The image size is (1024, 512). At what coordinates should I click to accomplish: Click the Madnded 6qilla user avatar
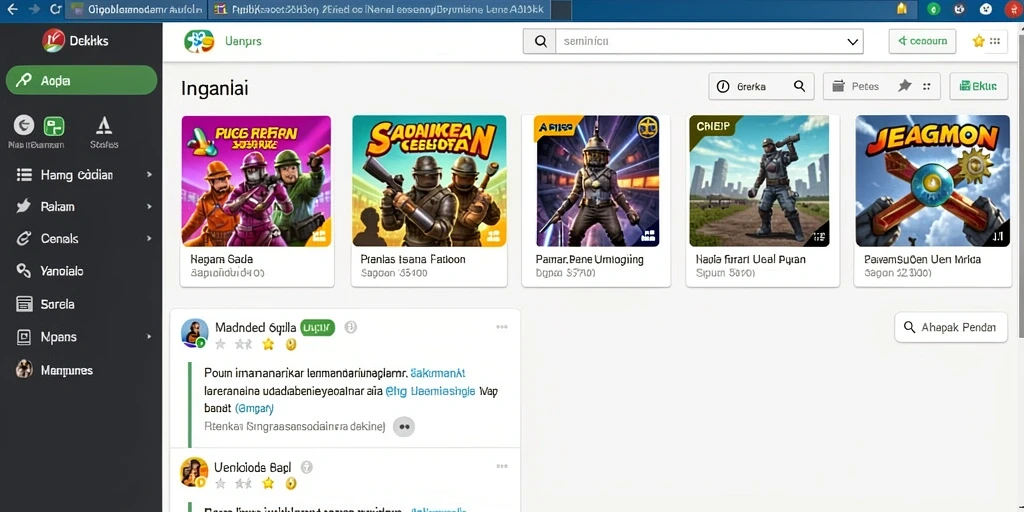click(x=195, y=332)
